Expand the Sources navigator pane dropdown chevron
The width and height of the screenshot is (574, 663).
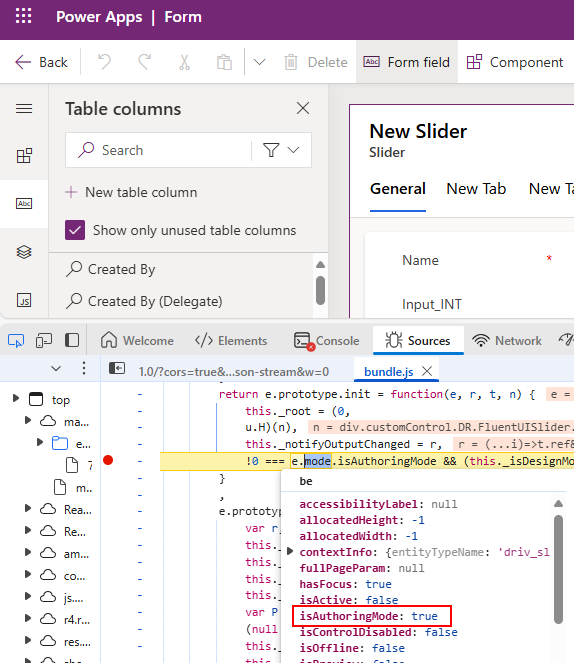coord(56,369)
